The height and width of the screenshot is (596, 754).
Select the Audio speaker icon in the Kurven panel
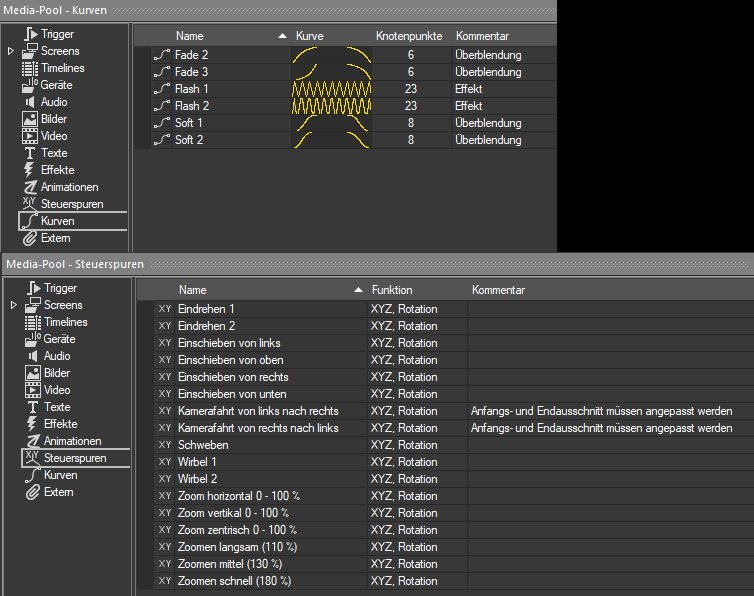30,102
